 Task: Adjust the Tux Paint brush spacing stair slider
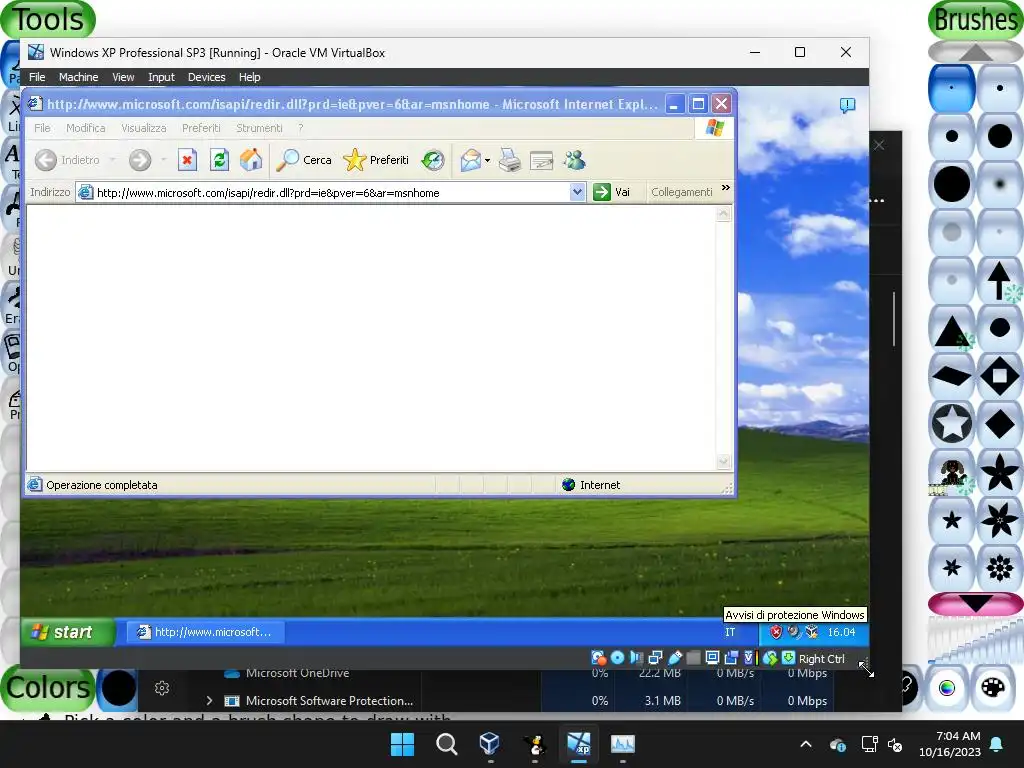click(975, 640)
